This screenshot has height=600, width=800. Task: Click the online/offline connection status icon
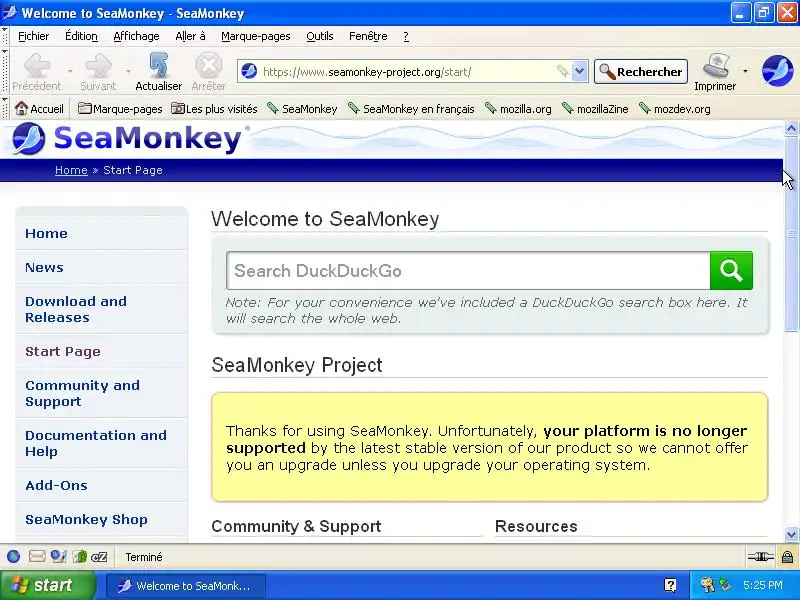(761, 557)
